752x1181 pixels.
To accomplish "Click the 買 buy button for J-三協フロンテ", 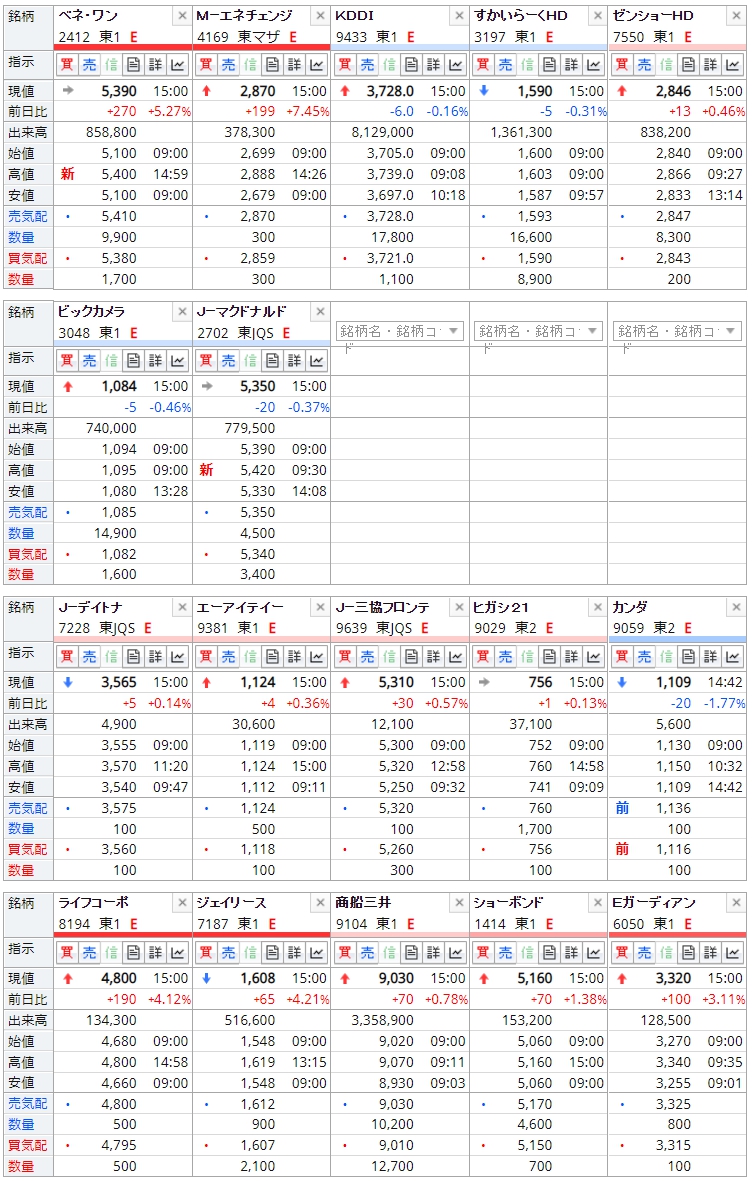I will click(345, 657).
